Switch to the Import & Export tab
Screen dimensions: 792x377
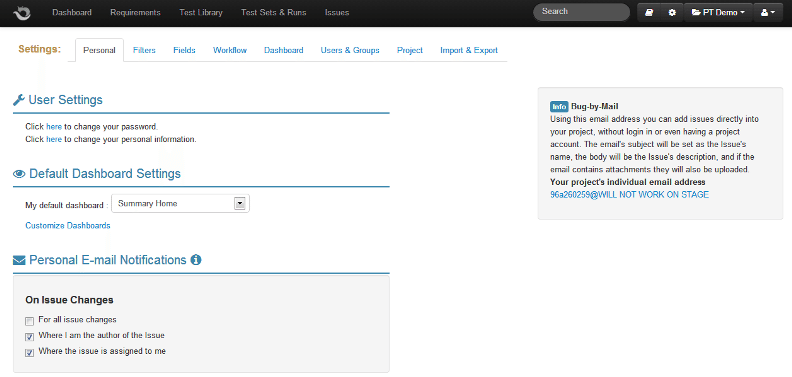(x=469, y=50)
